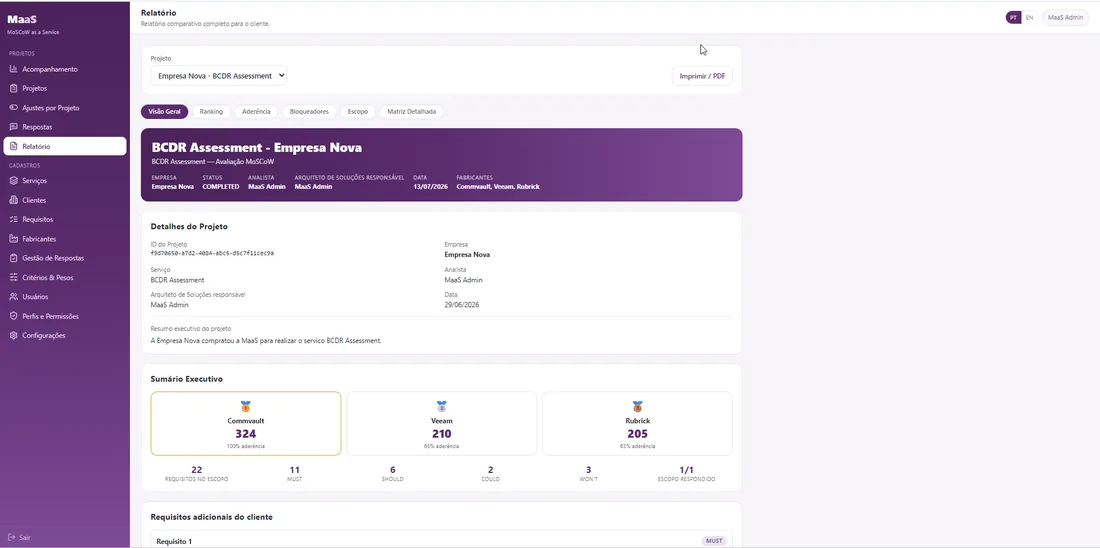Click the project ID f9d70650 text

[212, 253]
